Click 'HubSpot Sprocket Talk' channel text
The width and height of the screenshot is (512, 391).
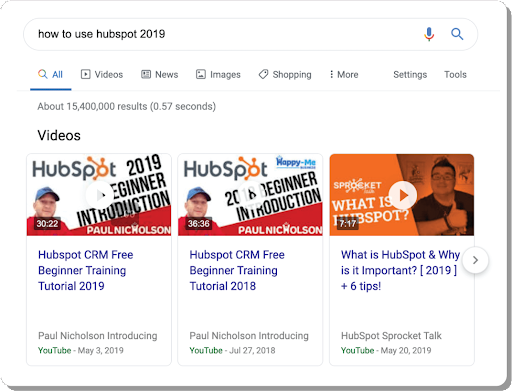[391, 336]
